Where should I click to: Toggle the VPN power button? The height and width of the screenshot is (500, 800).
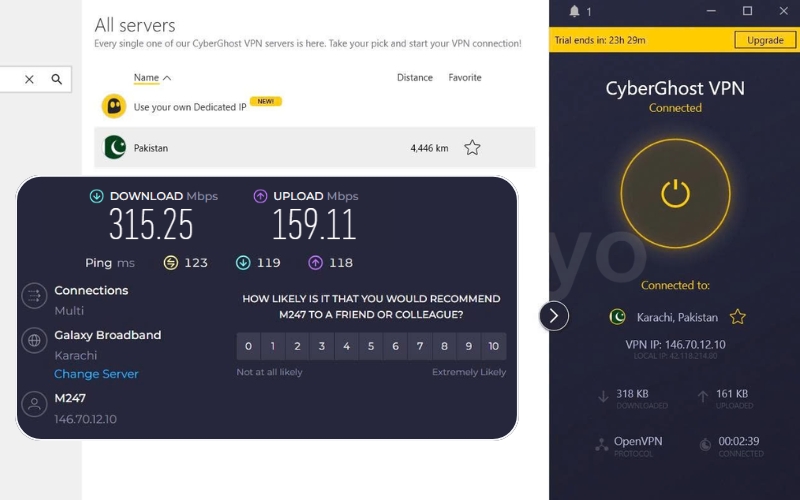point(675,193)
